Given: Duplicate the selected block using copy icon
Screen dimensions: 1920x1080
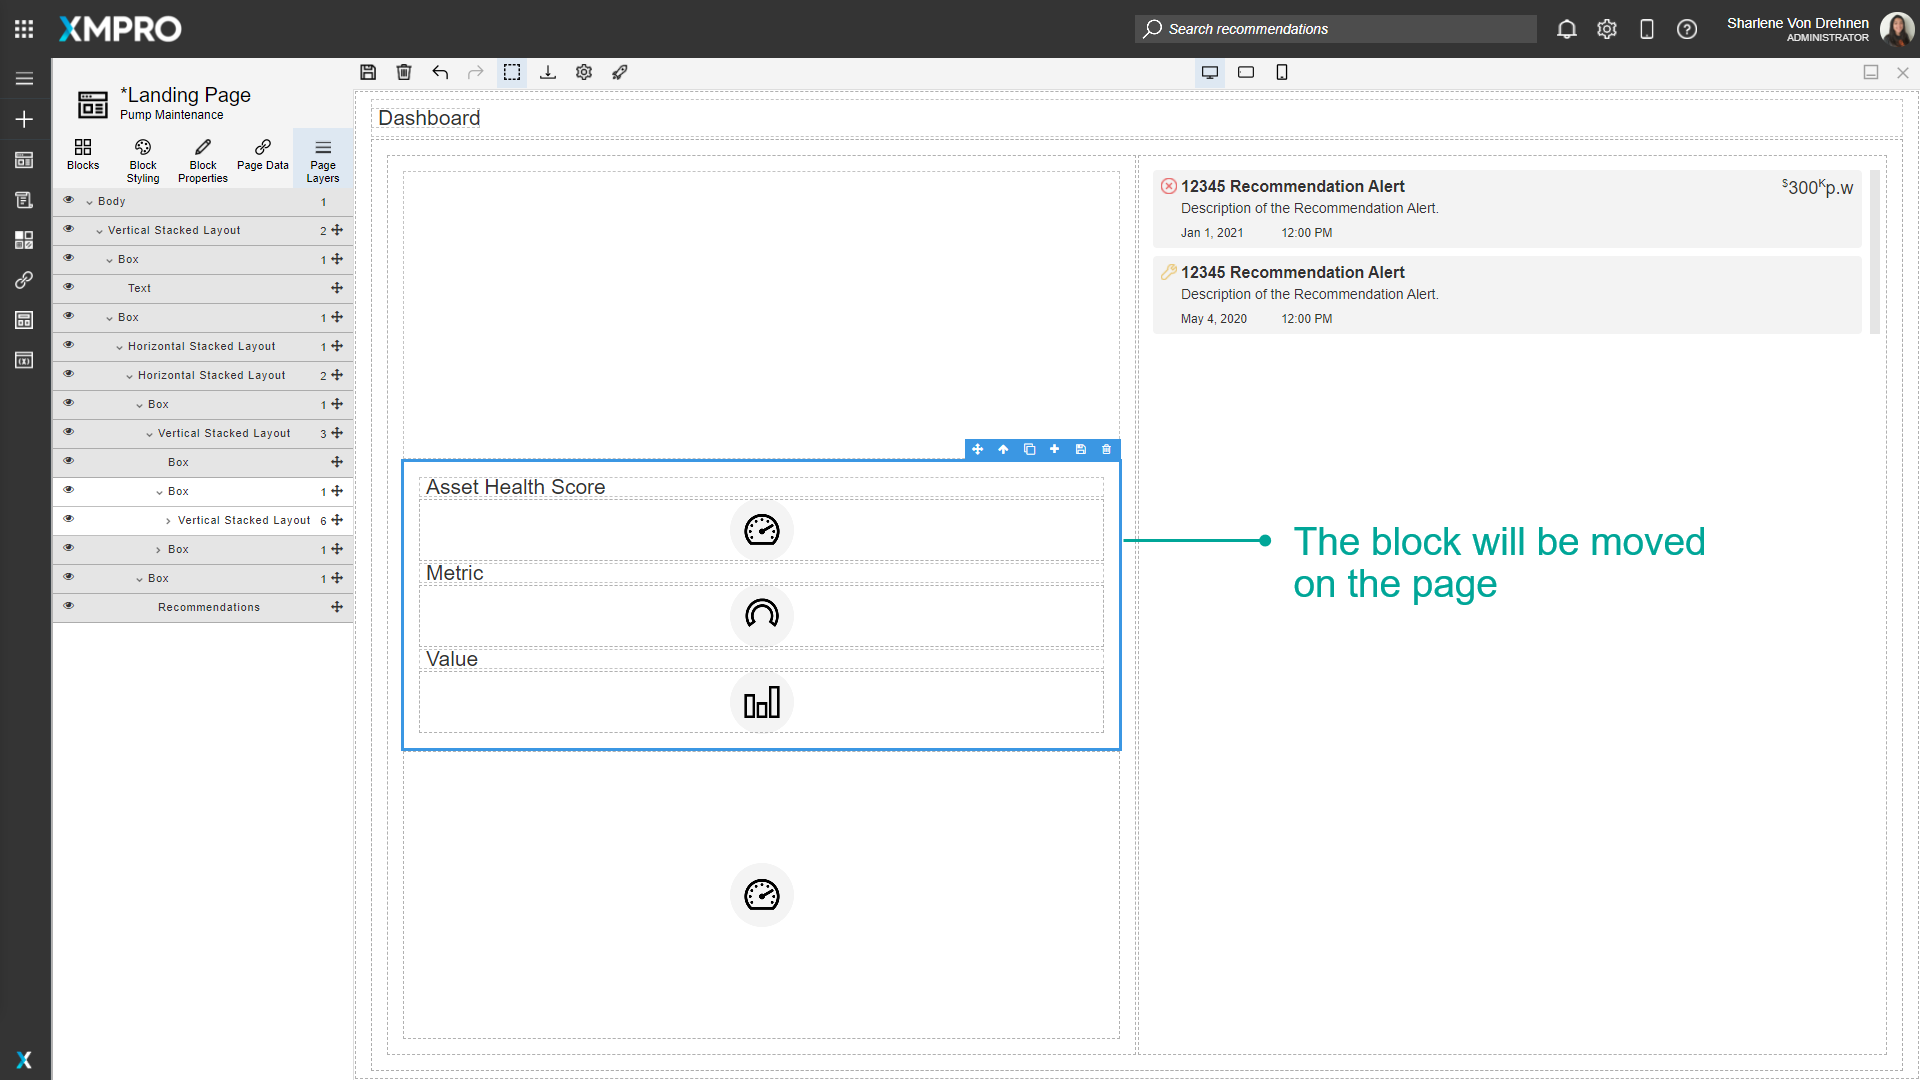Looking at the screenshot, I should click(x=1029, y=449).
